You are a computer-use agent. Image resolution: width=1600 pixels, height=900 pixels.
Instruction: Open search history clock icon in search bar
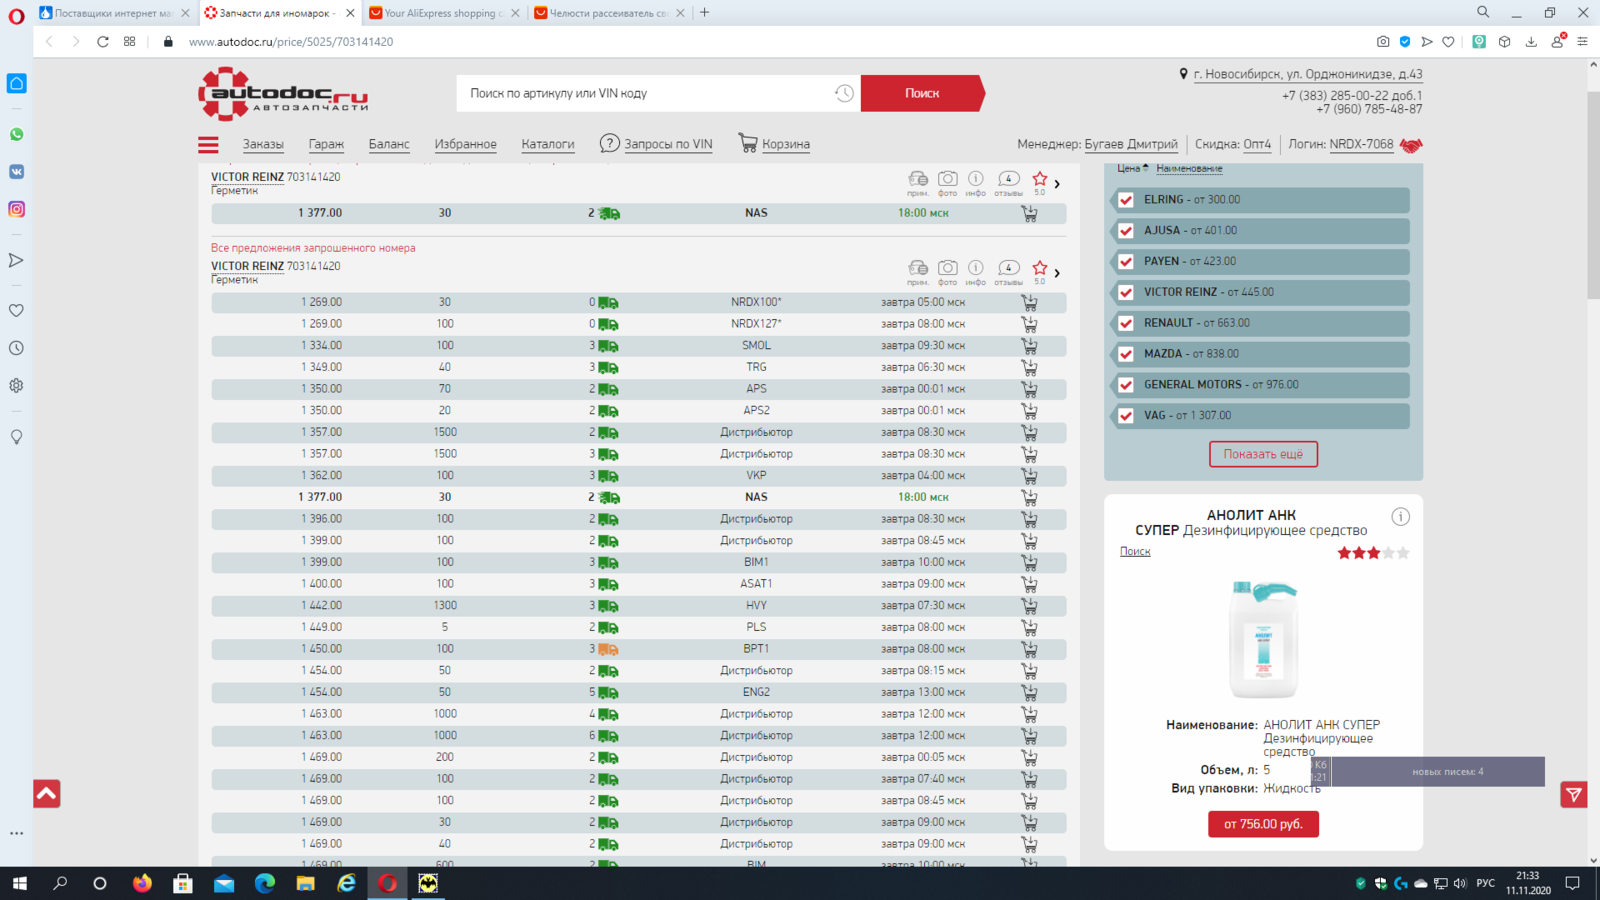[844, 93]
